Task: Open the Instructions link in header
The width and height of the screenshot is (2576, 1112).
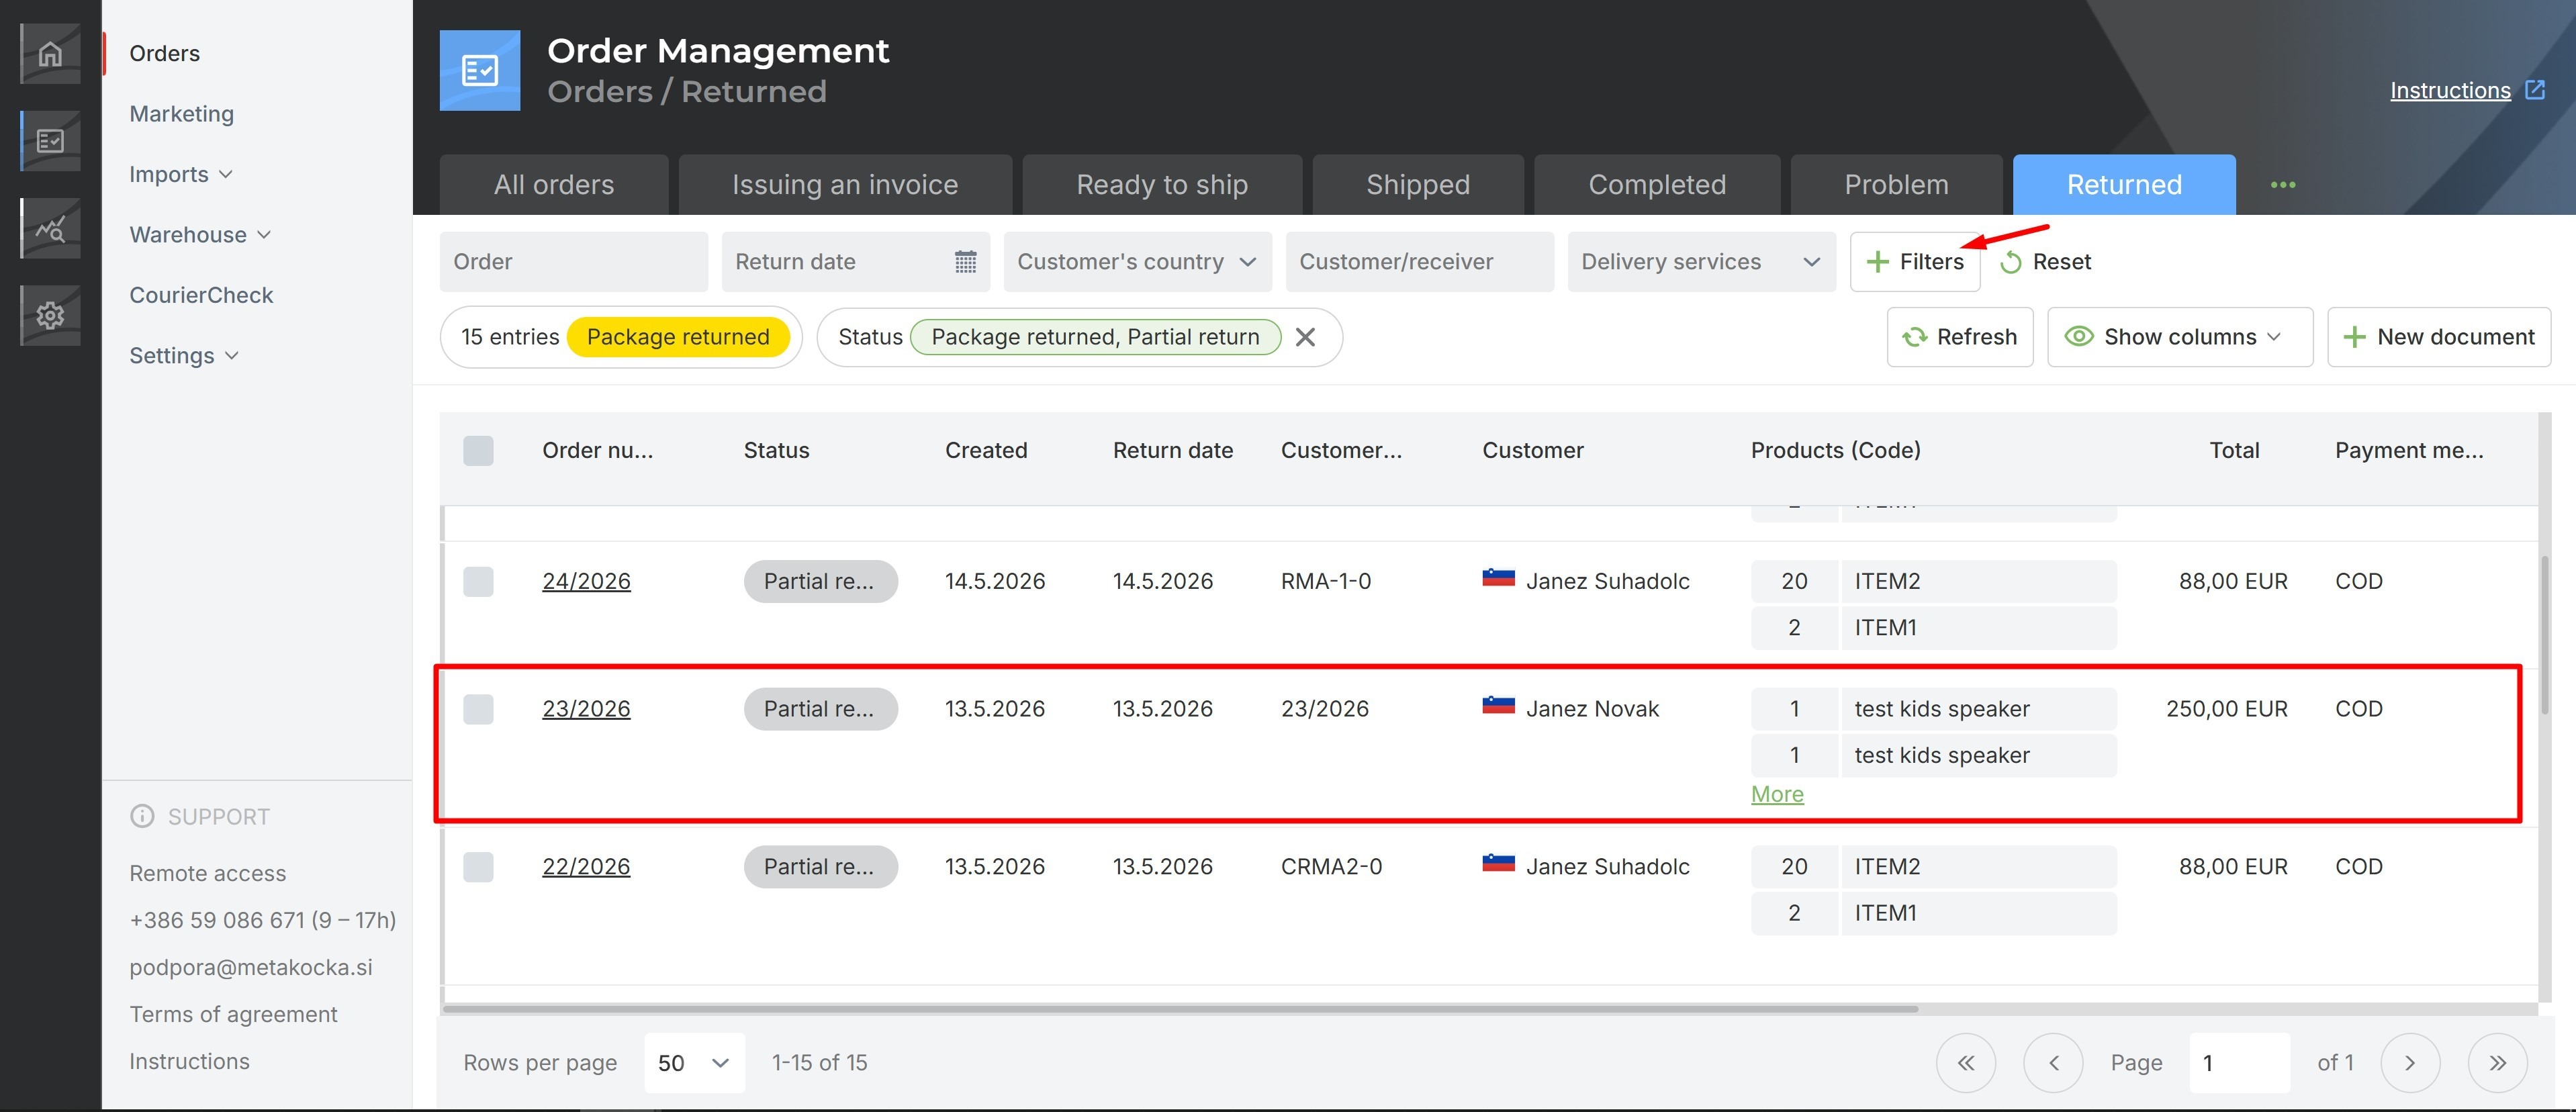Action: pos(2450,90)
